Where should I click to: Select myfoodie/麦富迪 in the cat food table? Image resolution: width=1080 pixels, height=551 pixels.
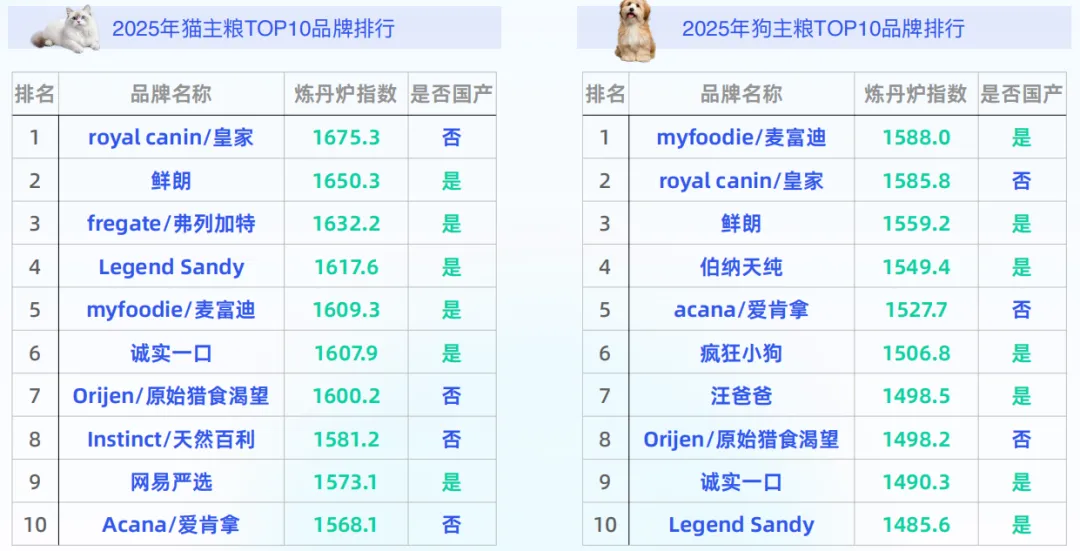click(171, 310)
